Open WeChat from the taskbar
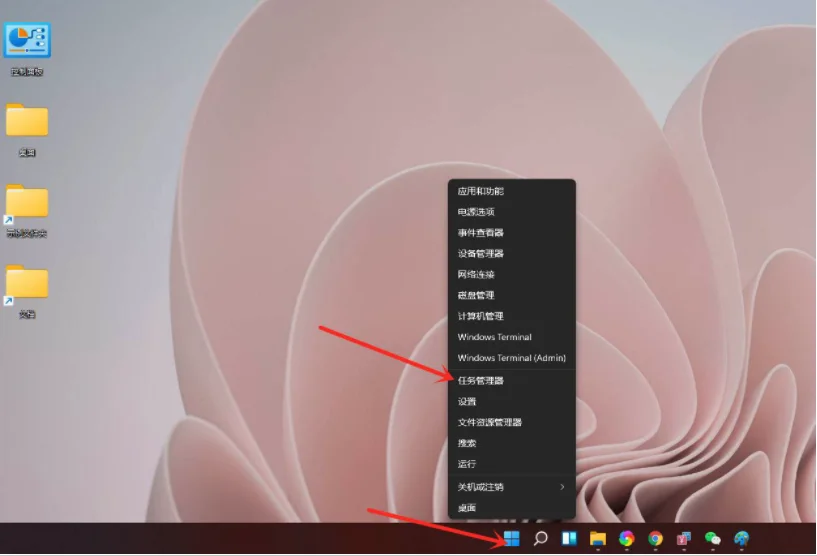This screenshot has height=556, width=817. (x=712, y=539)
